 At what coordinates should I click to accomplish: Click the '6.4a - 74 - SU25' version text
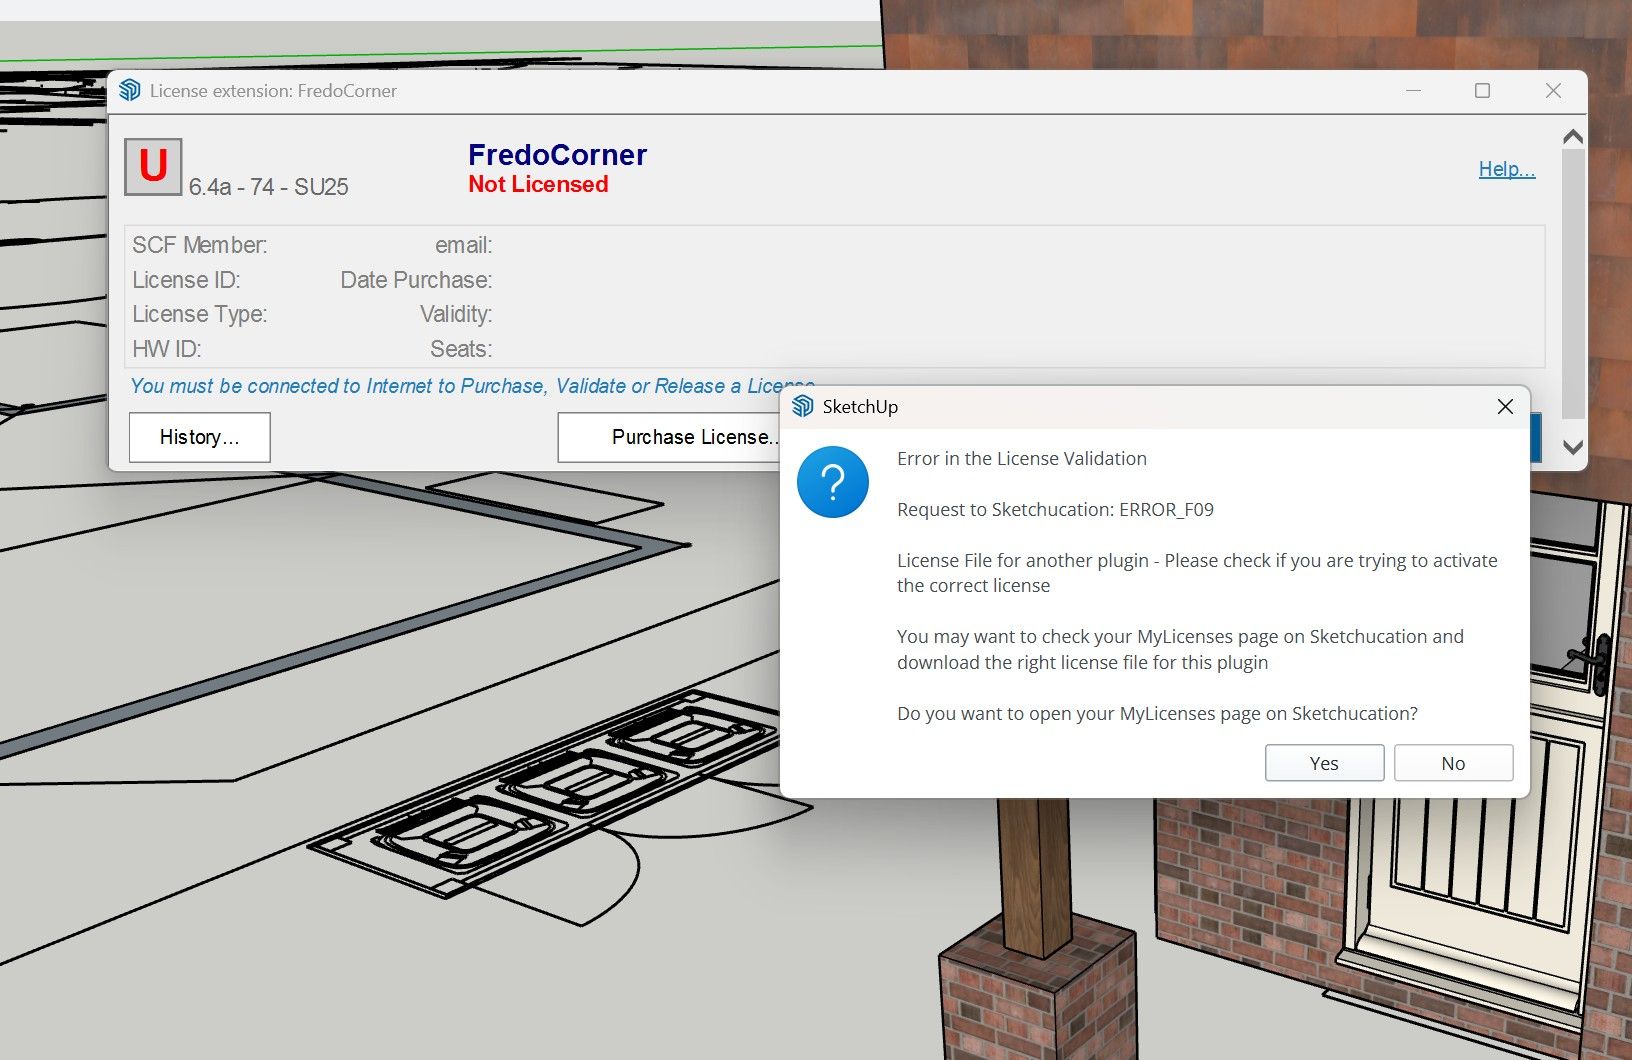click(268, 187)
